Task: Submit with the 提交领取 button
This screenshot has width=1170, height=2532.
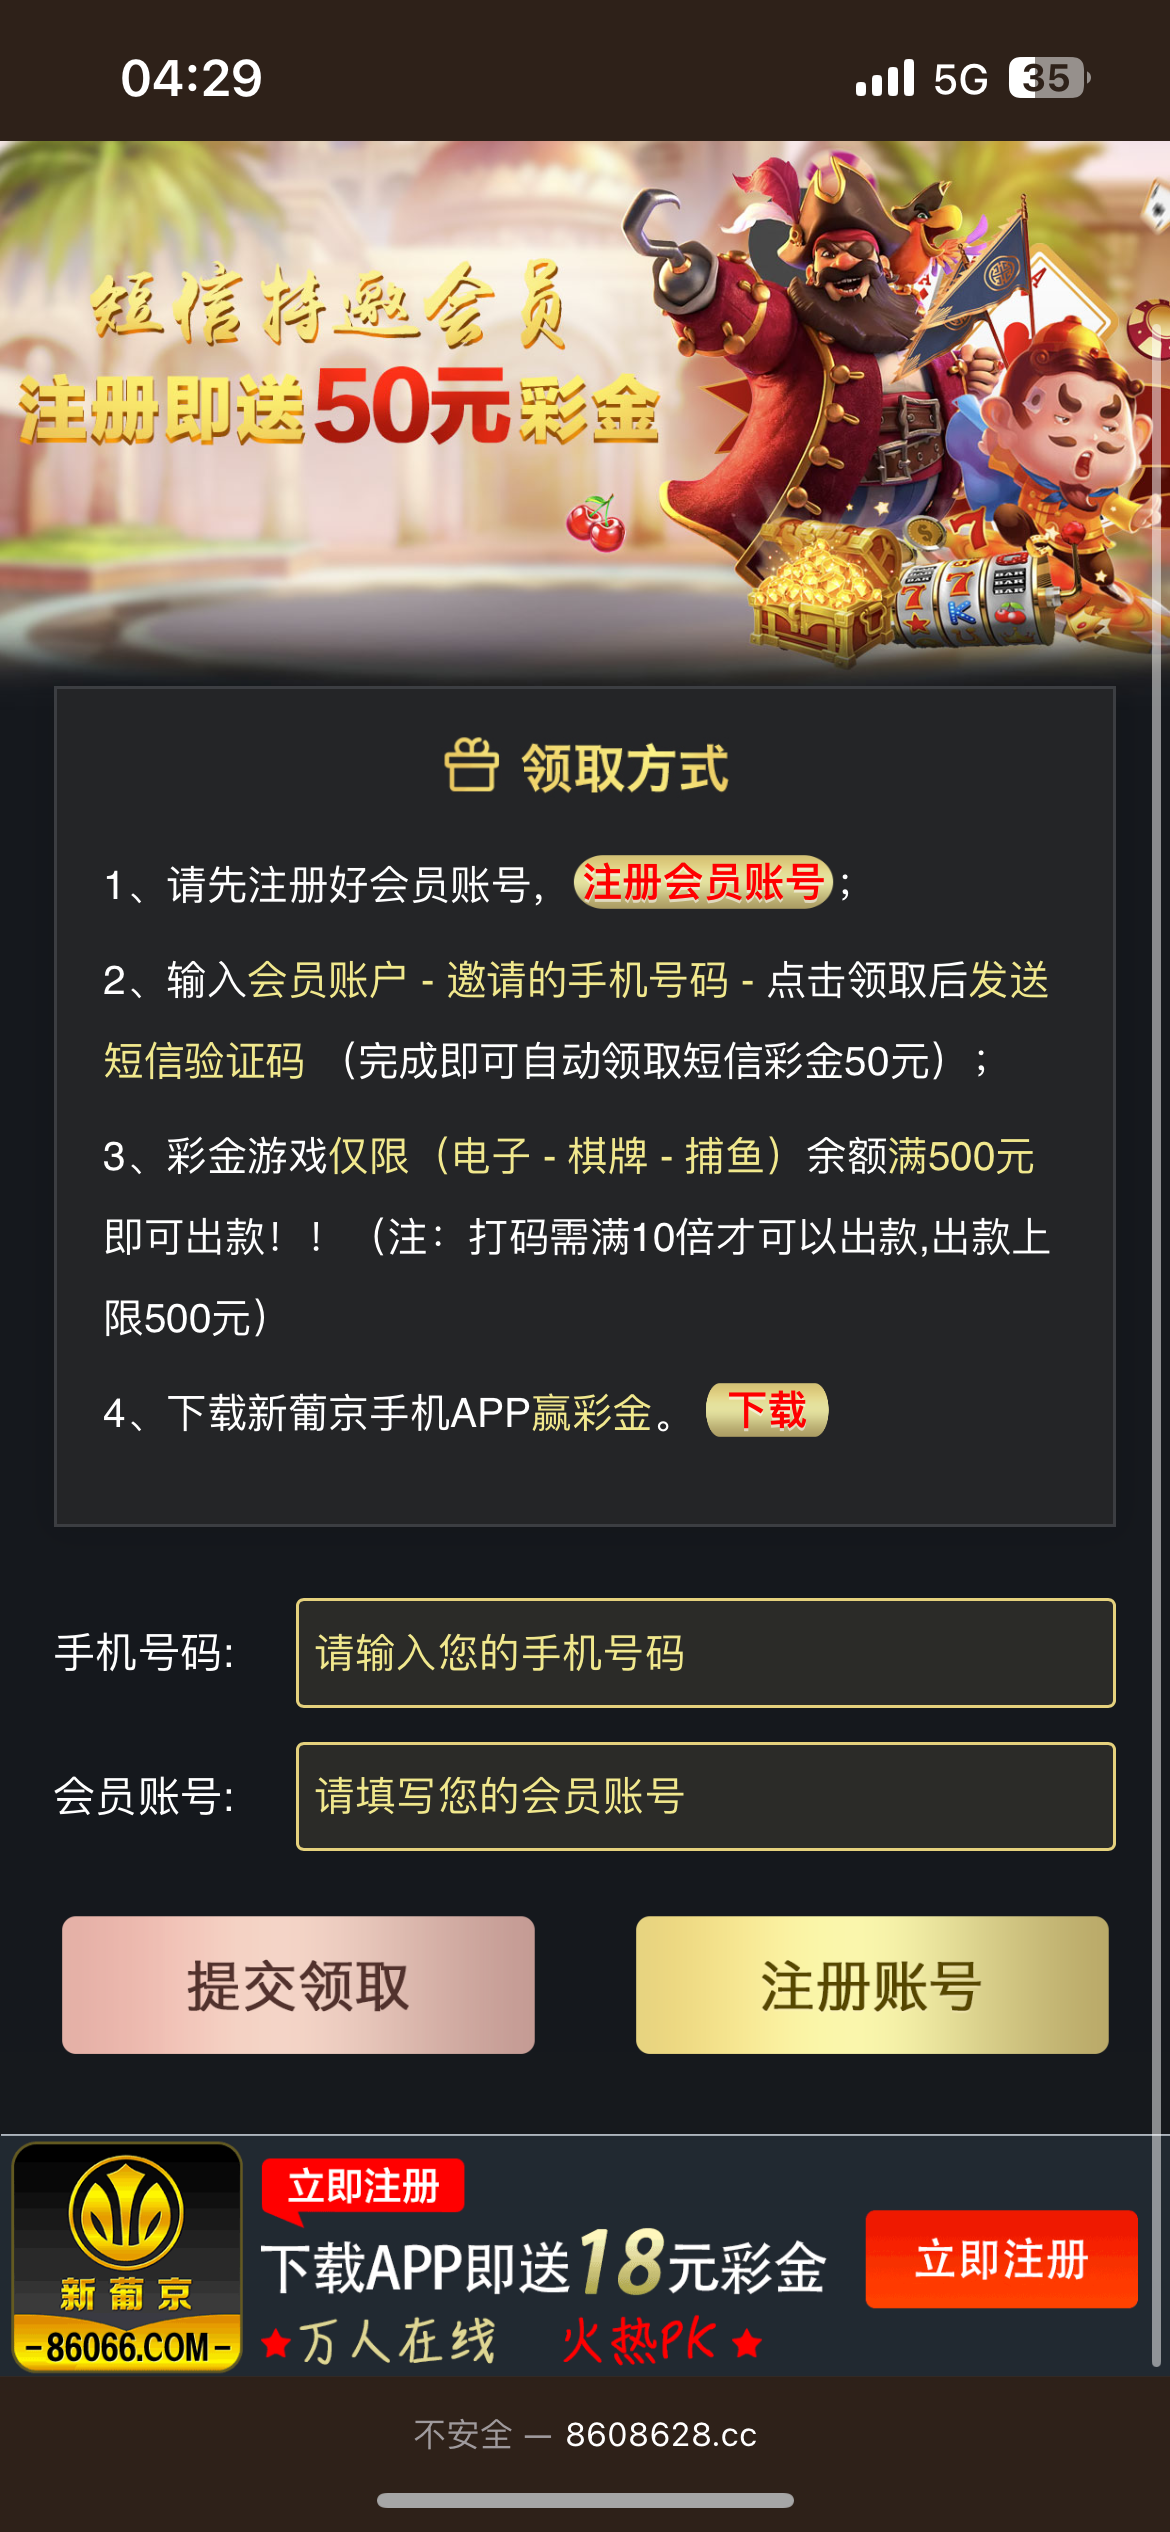Action: (298, 1985)
